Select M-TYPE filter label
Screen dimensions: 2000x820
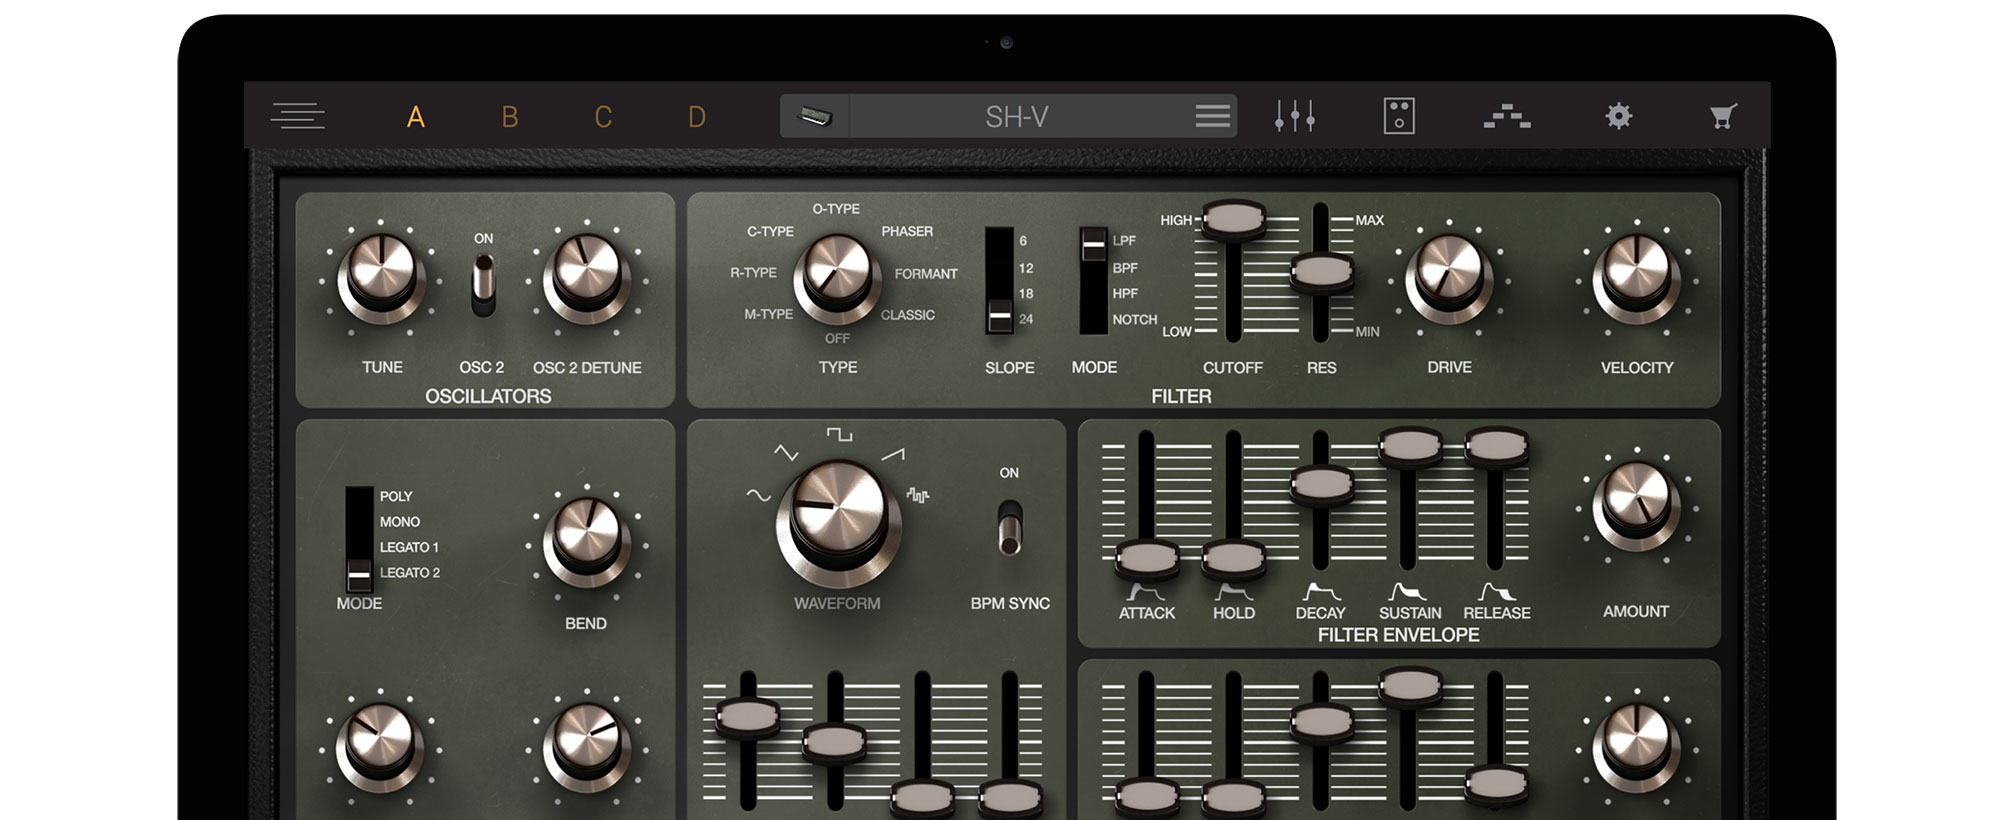[x=768, y=314]
